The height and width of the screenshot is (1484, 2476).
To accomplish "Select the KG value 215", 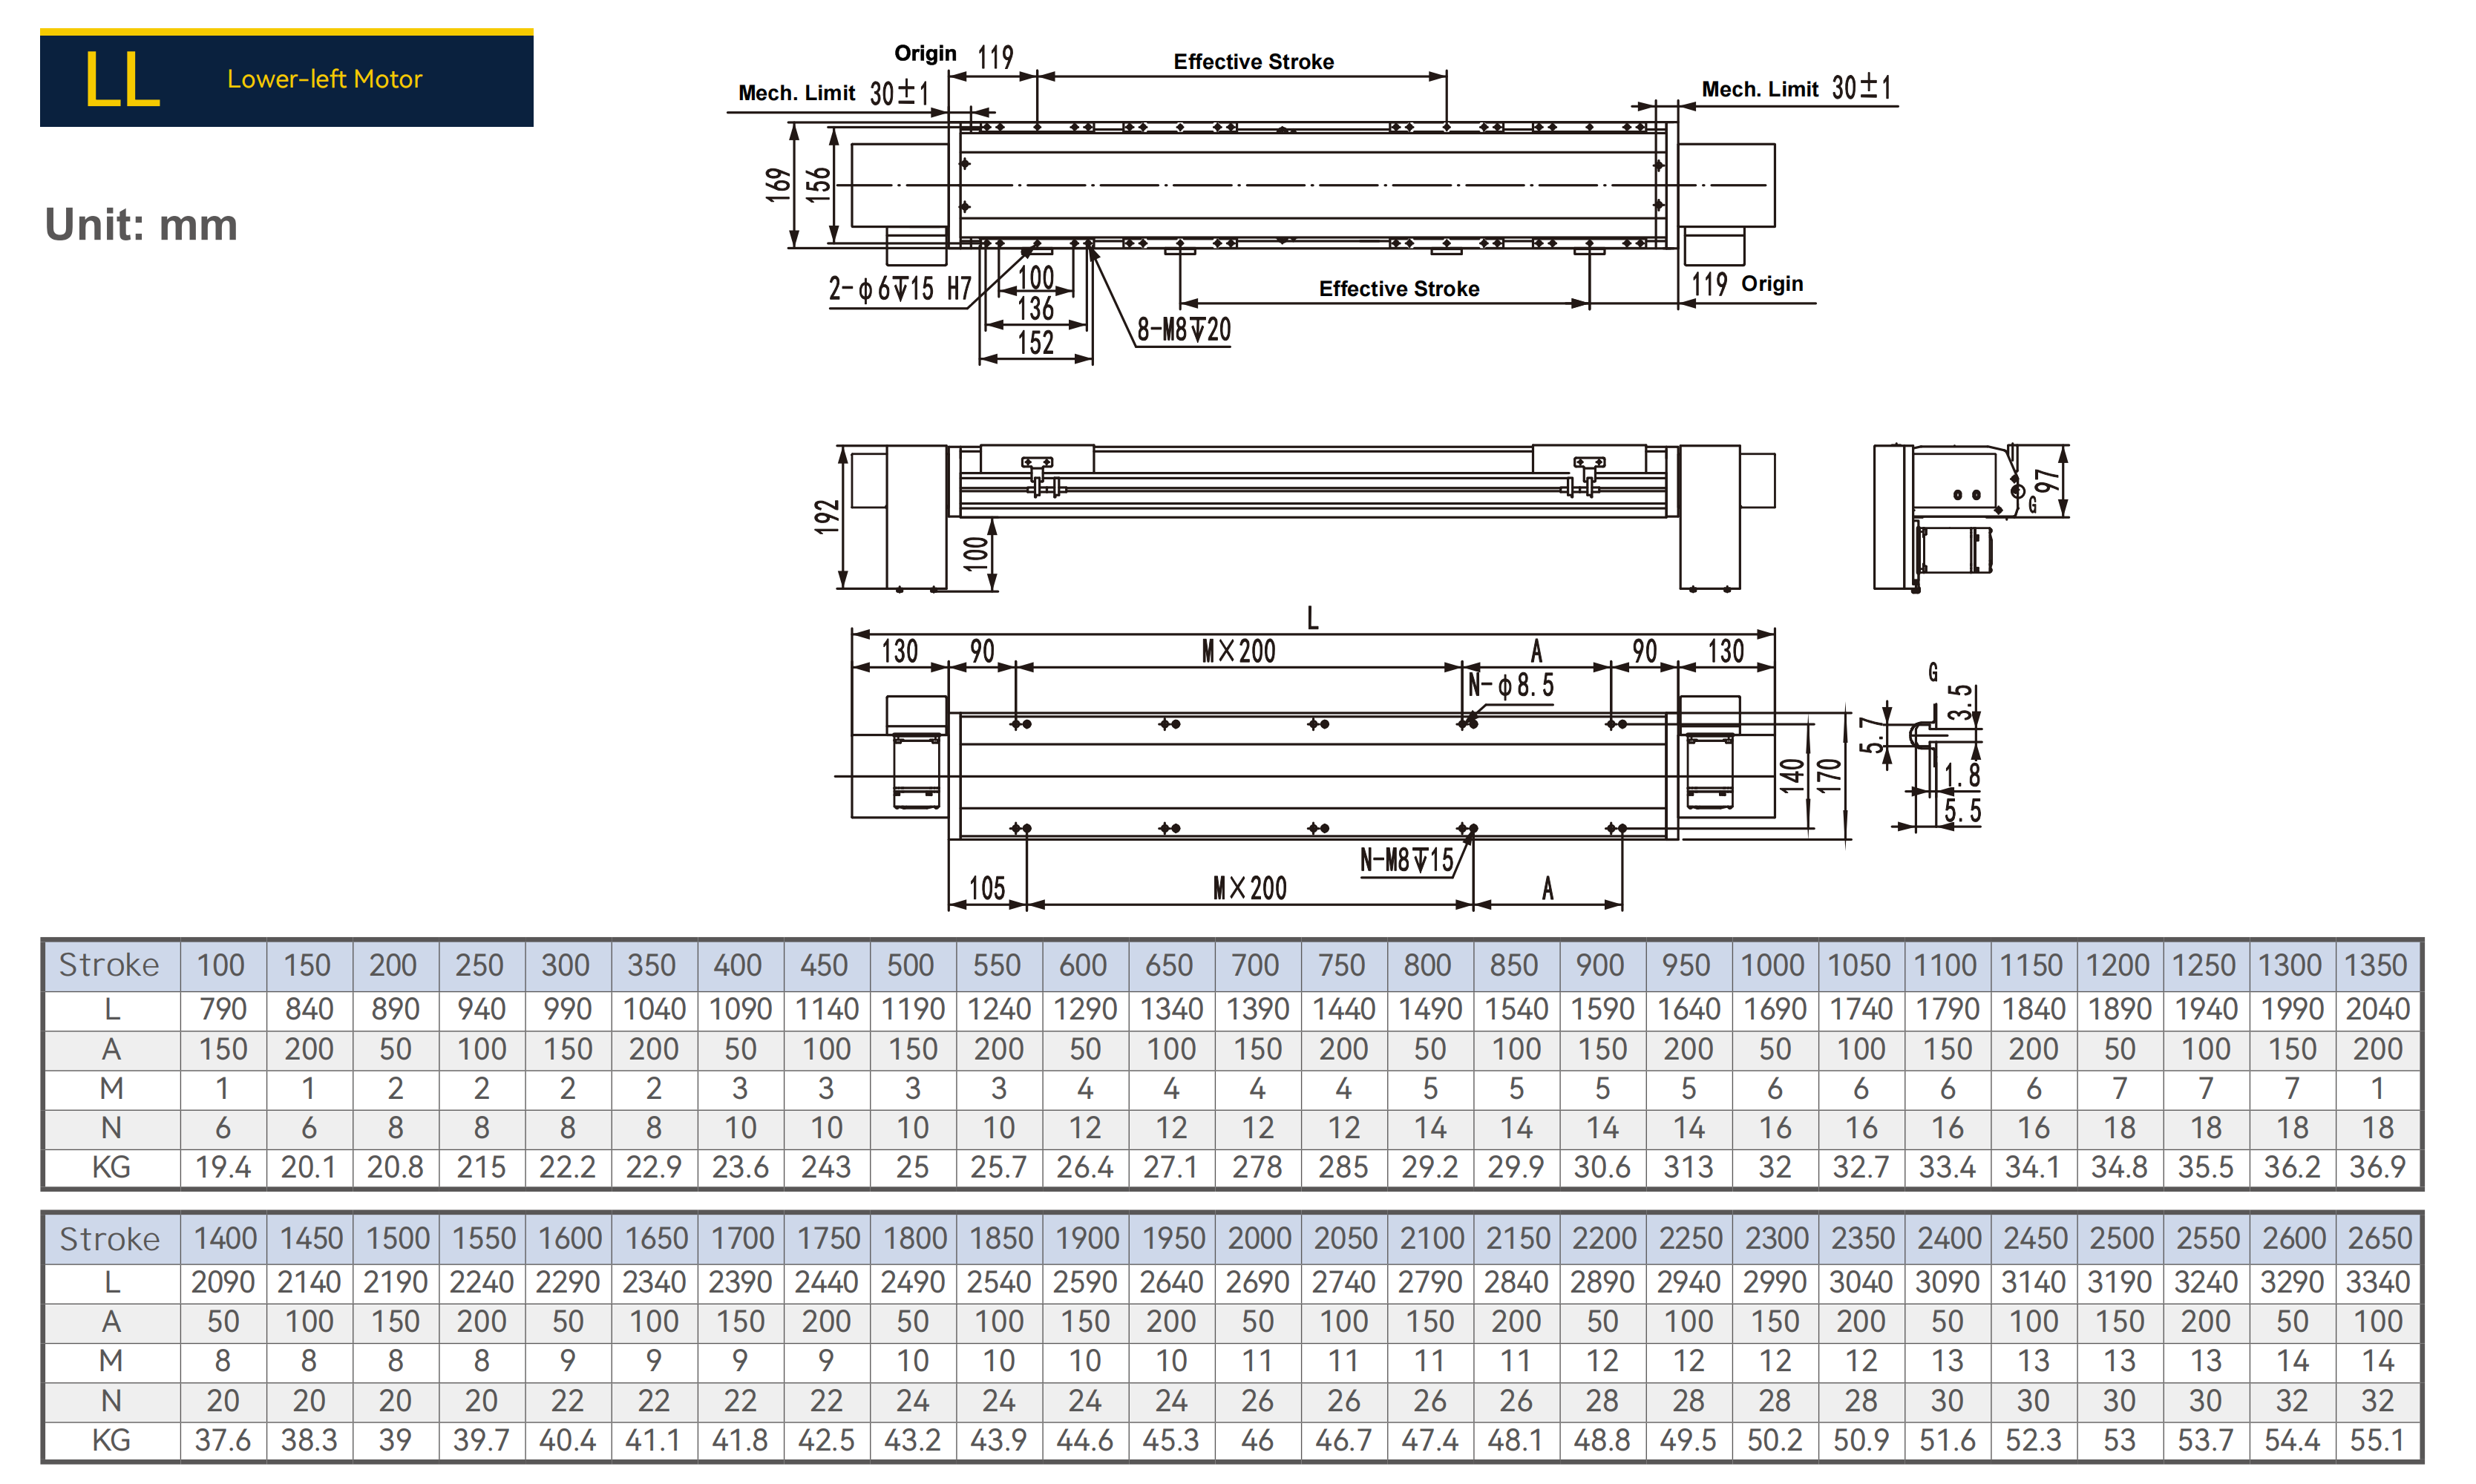I will tap(481, 1167).
